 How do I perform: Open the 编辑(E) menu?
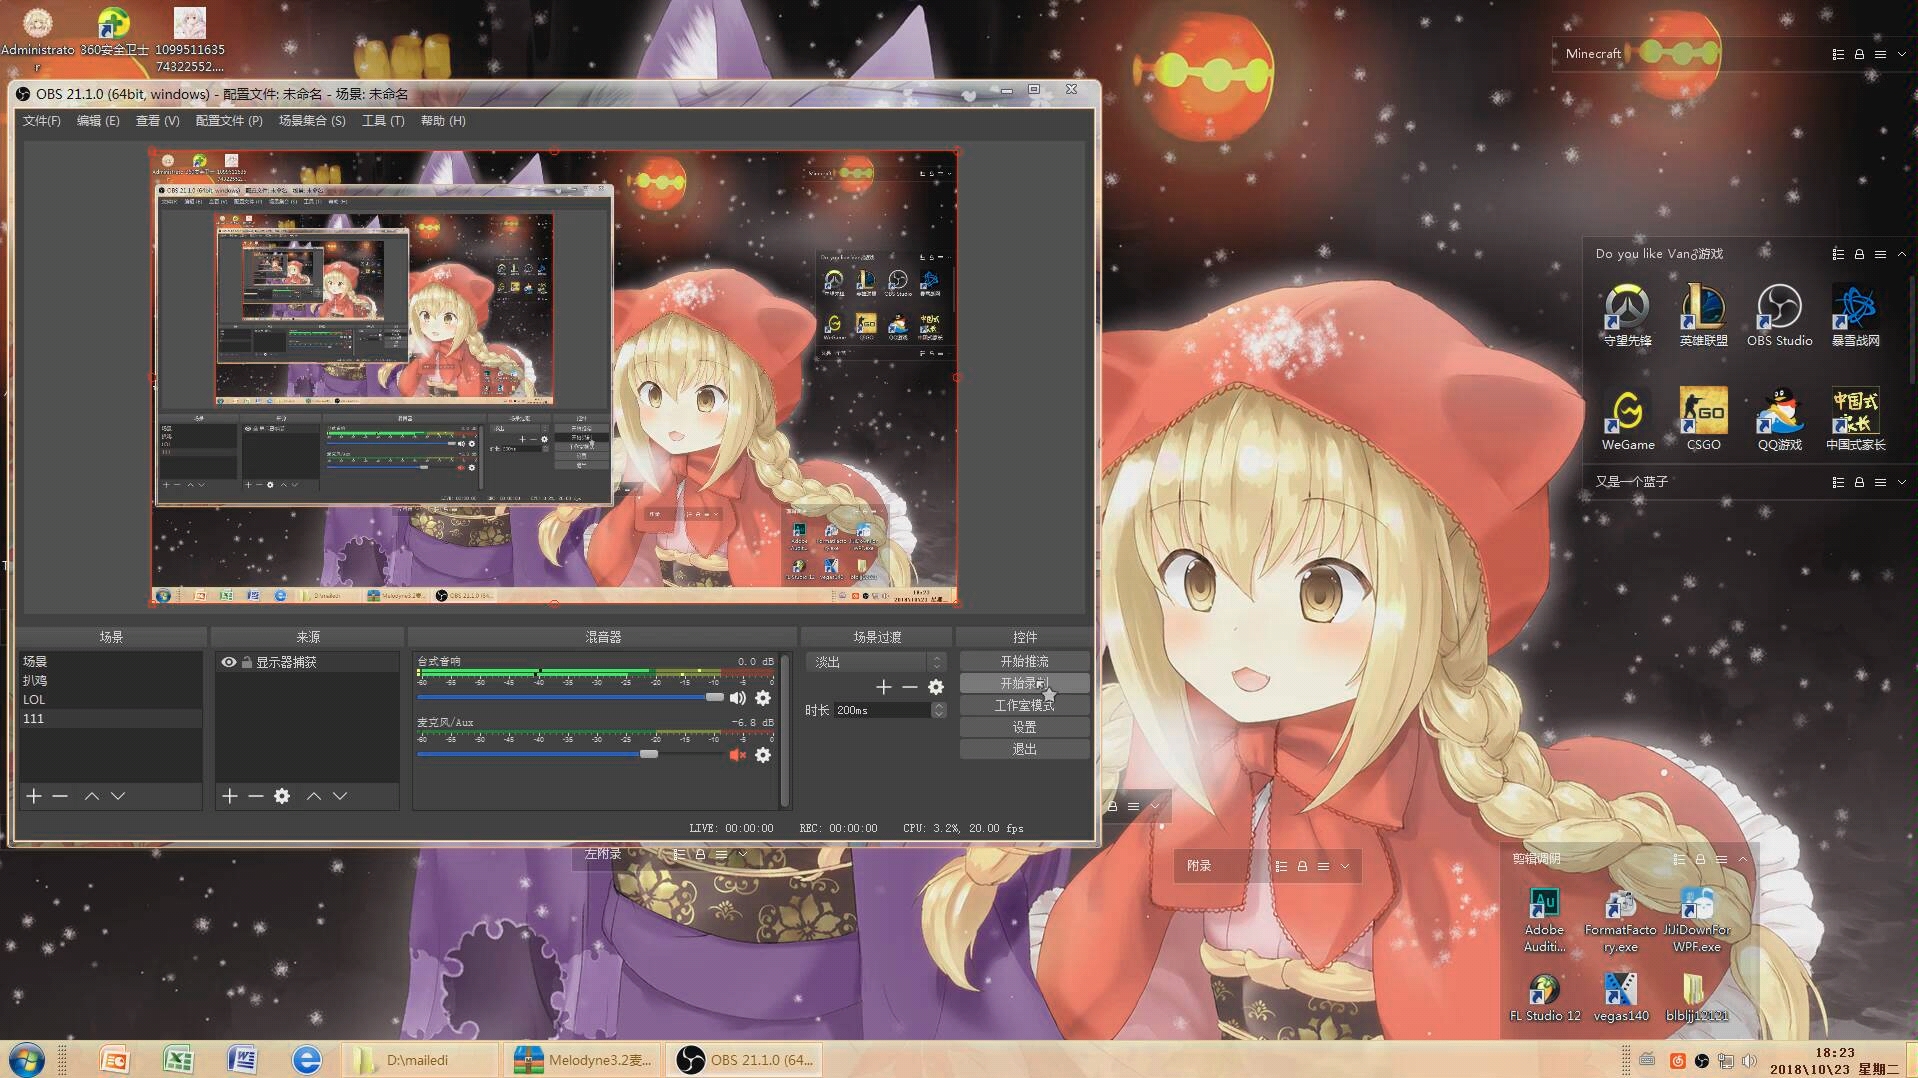click(98, 121)
